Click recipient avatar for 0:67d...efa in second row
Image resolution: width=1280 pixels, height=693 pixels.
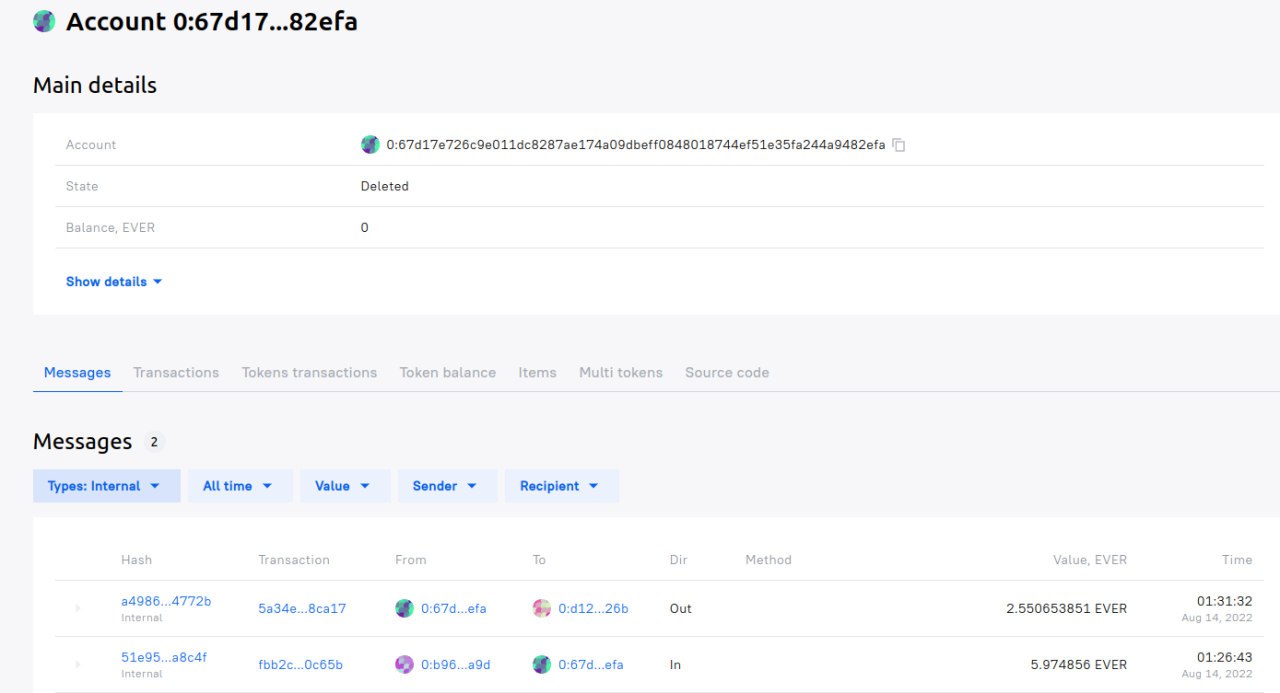[542, 664]
